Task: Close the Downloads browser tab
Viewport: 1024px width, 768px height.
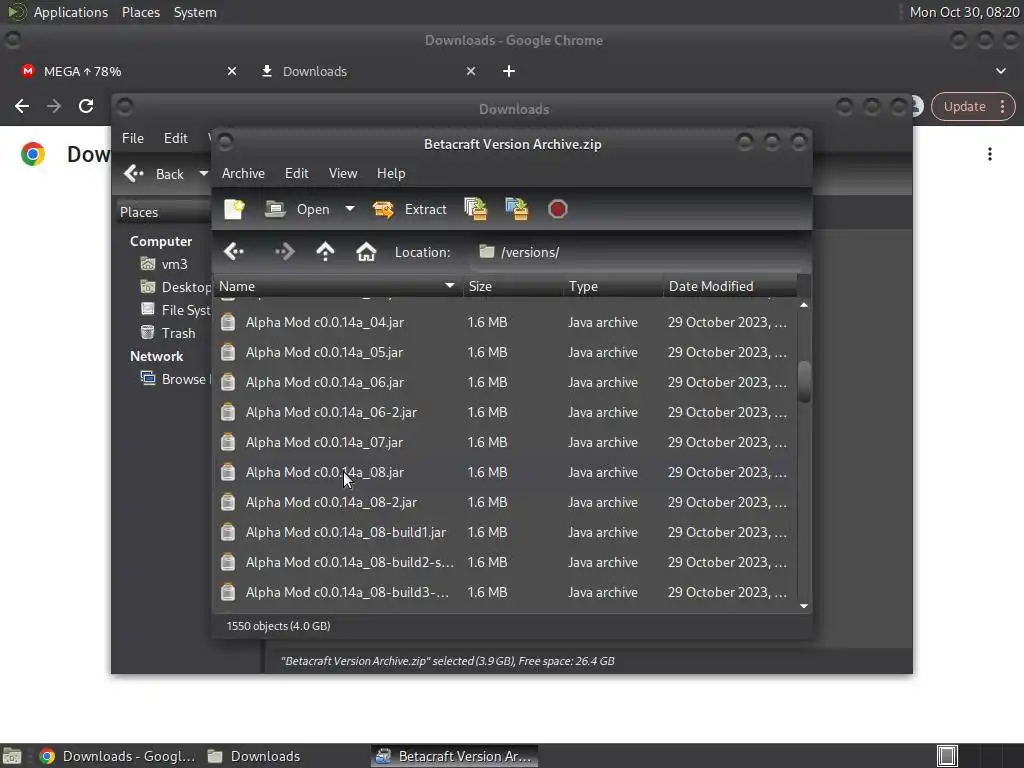Action: (471, 71)
